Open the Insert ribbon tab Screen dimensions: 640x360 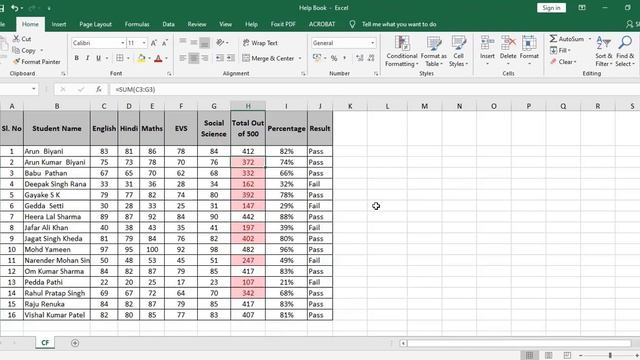59,24
